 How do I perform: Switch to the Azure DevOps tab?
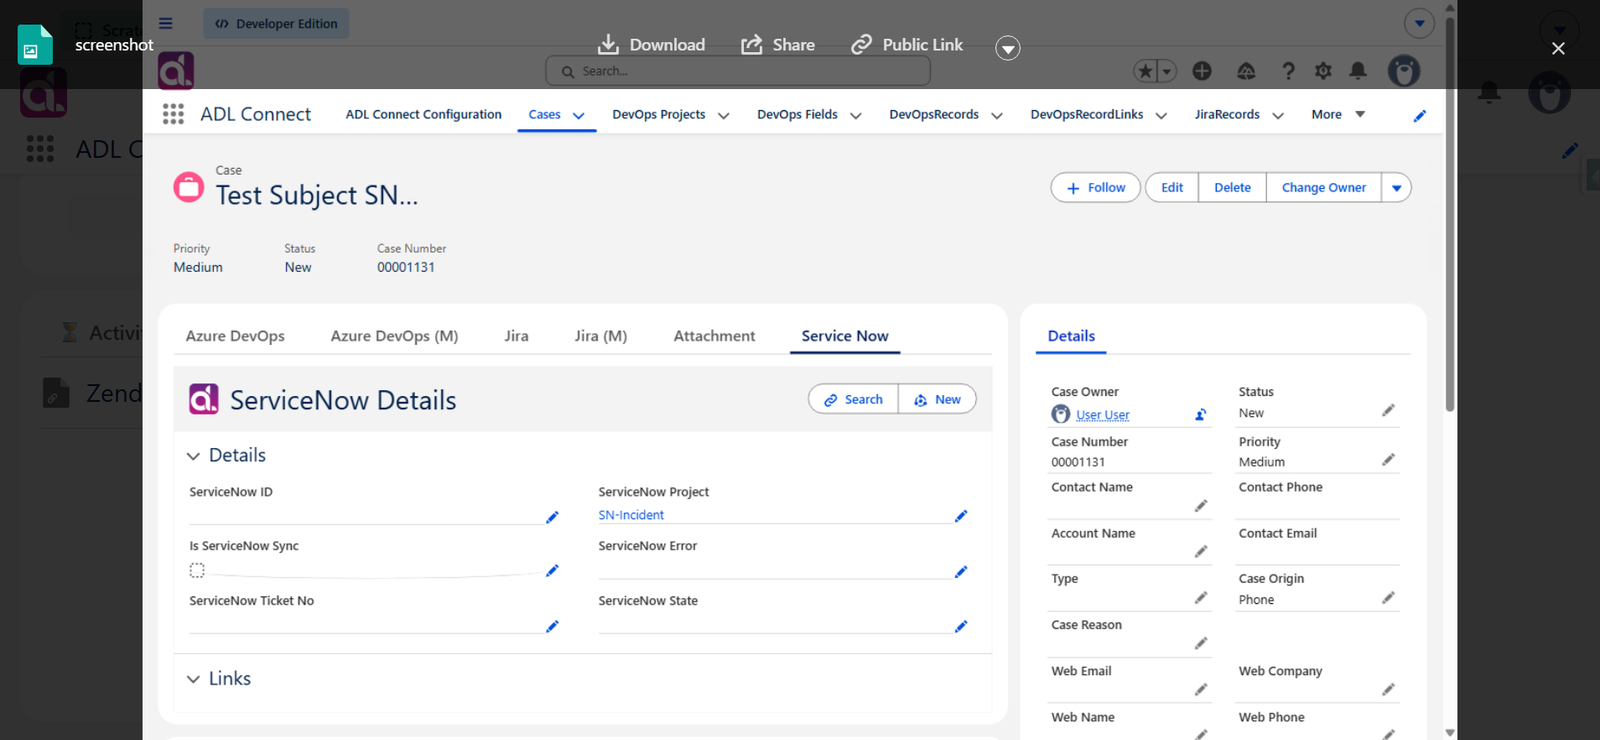235,336
